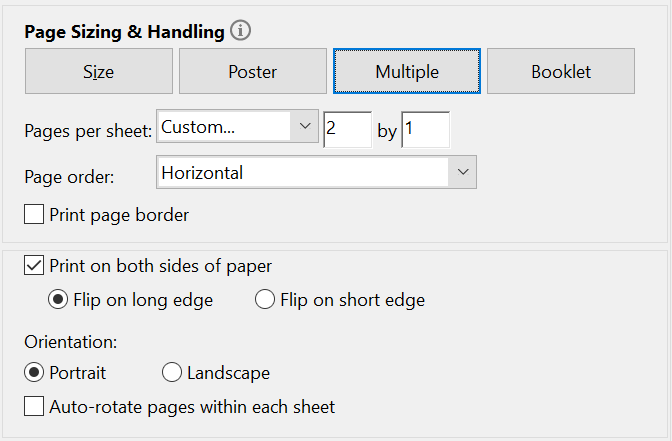This screenshot has height=441, width=672.
Task: Choose the Poster option
Action: [253, 71]
